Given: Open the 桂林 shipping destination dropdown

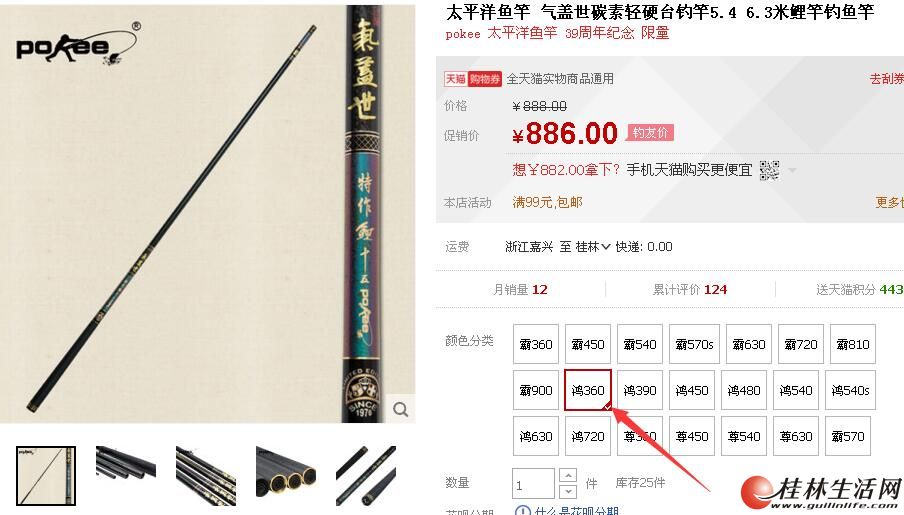Looking at the screenshot, I should coord(593,247).
